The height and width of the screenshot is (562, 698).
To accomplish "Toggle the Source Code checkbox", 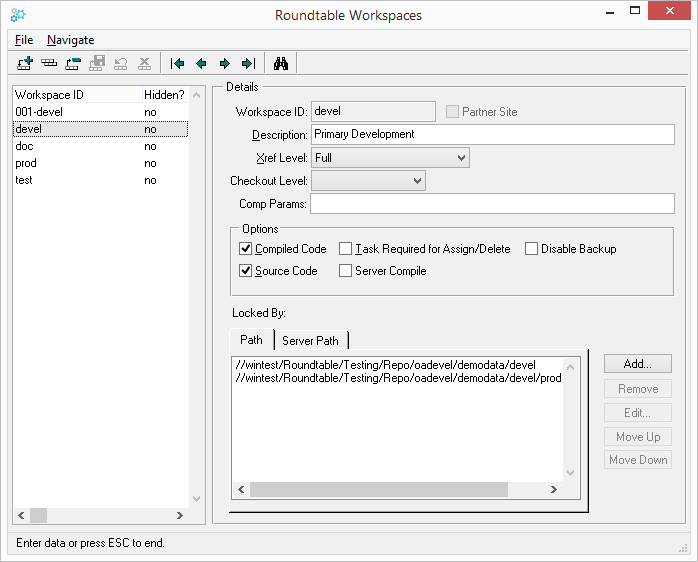I will (246, 271).
